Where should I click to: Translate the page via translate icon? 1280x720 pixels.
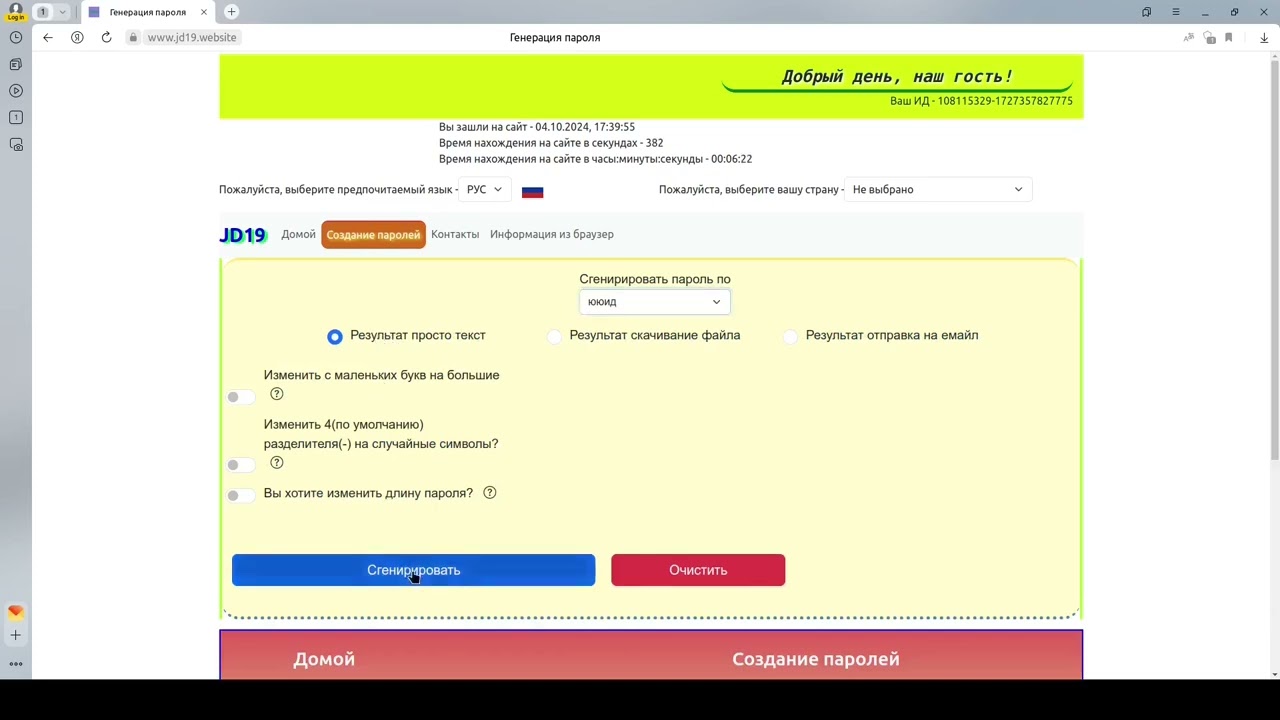1189,38
